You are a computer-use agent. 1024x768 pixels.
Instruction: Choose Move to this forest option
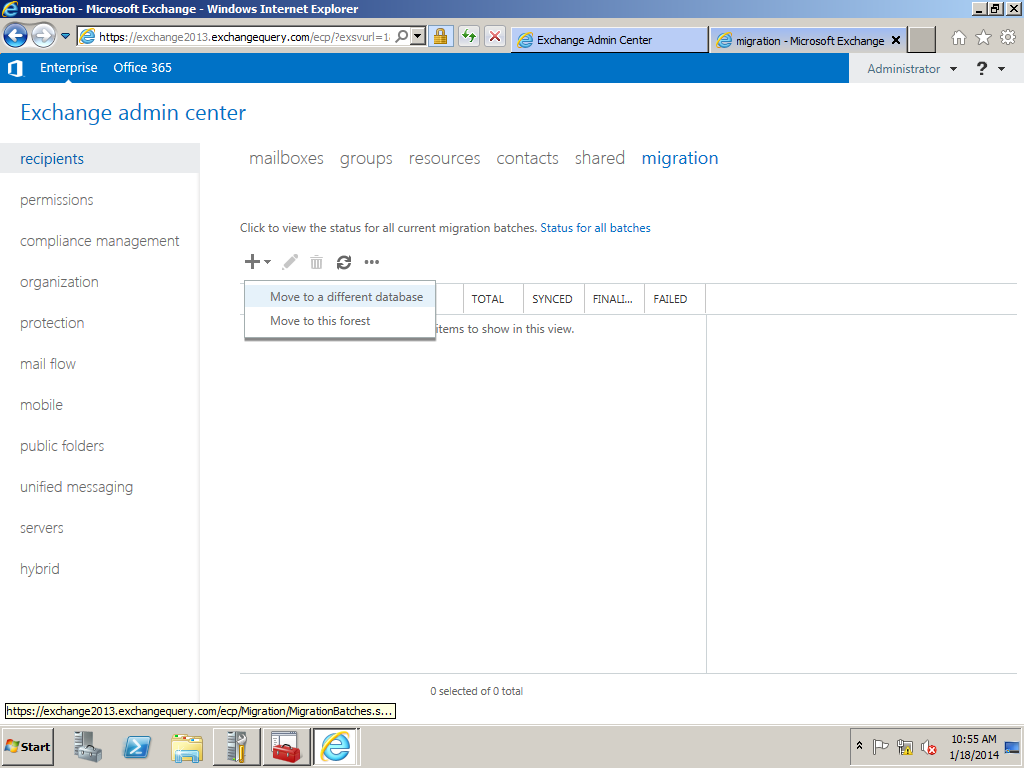tap(320, 321)
